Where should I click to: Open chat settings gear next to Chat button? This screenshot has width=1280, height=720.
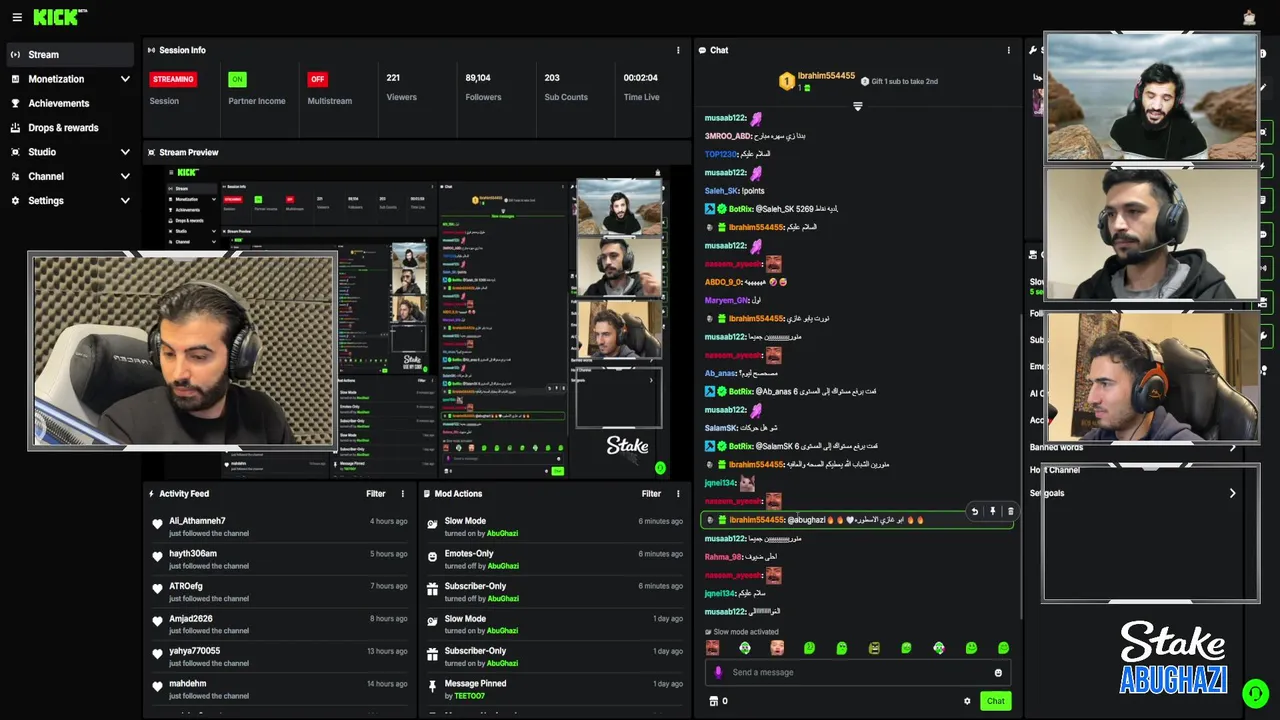click(967, 701)
